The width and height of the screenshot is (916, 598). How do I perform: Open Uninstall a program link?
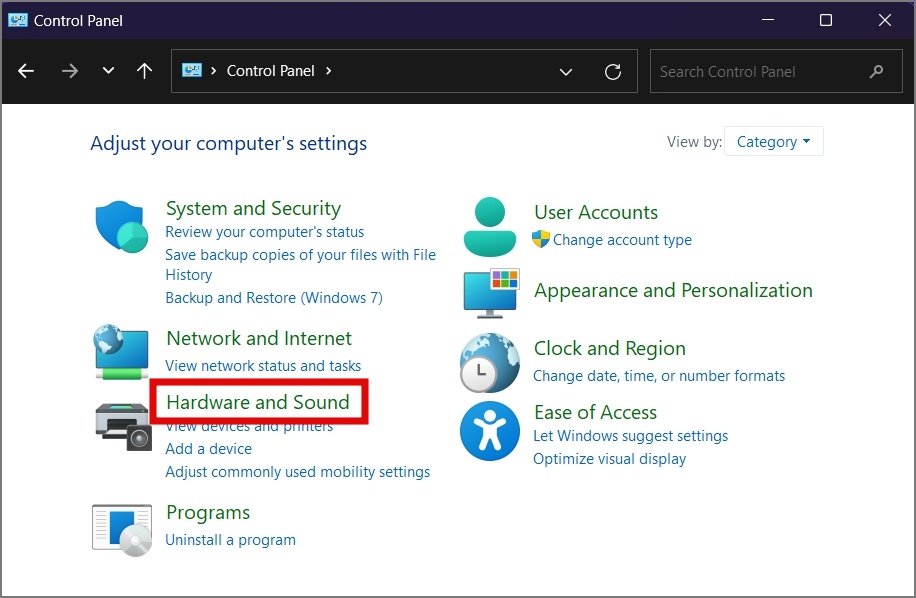[x=230, y=540]
